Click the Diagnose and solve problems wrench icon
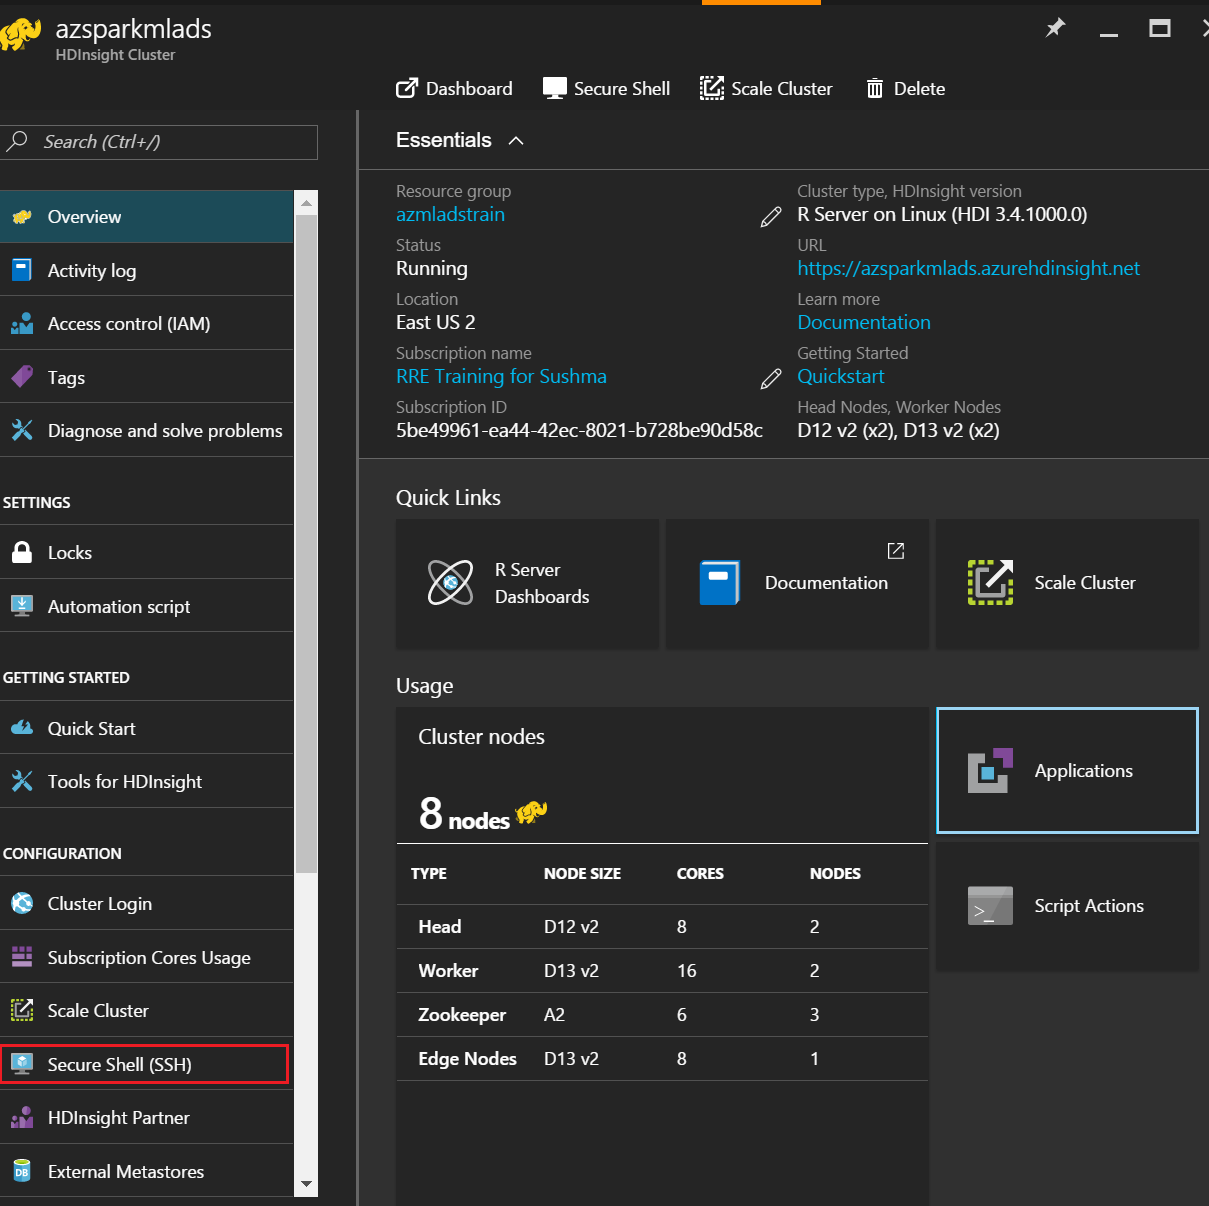Viewport: 1209px width, 1206px height. (22, 431)
